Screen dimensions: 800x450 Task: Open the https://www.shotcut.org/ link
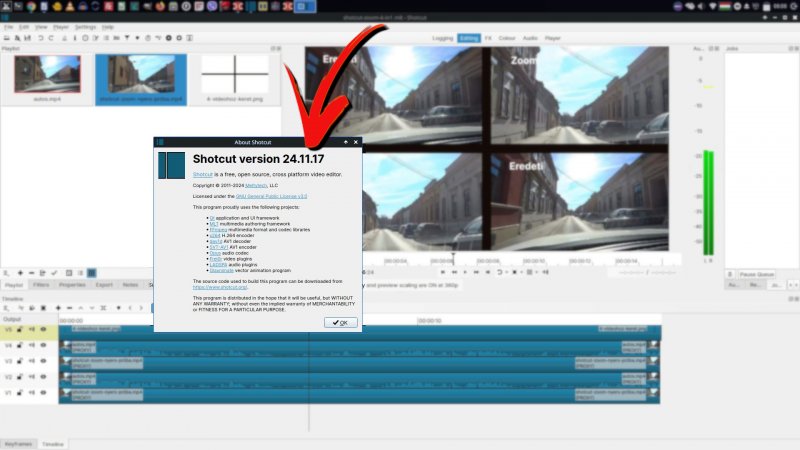click(x=220, y=287)
